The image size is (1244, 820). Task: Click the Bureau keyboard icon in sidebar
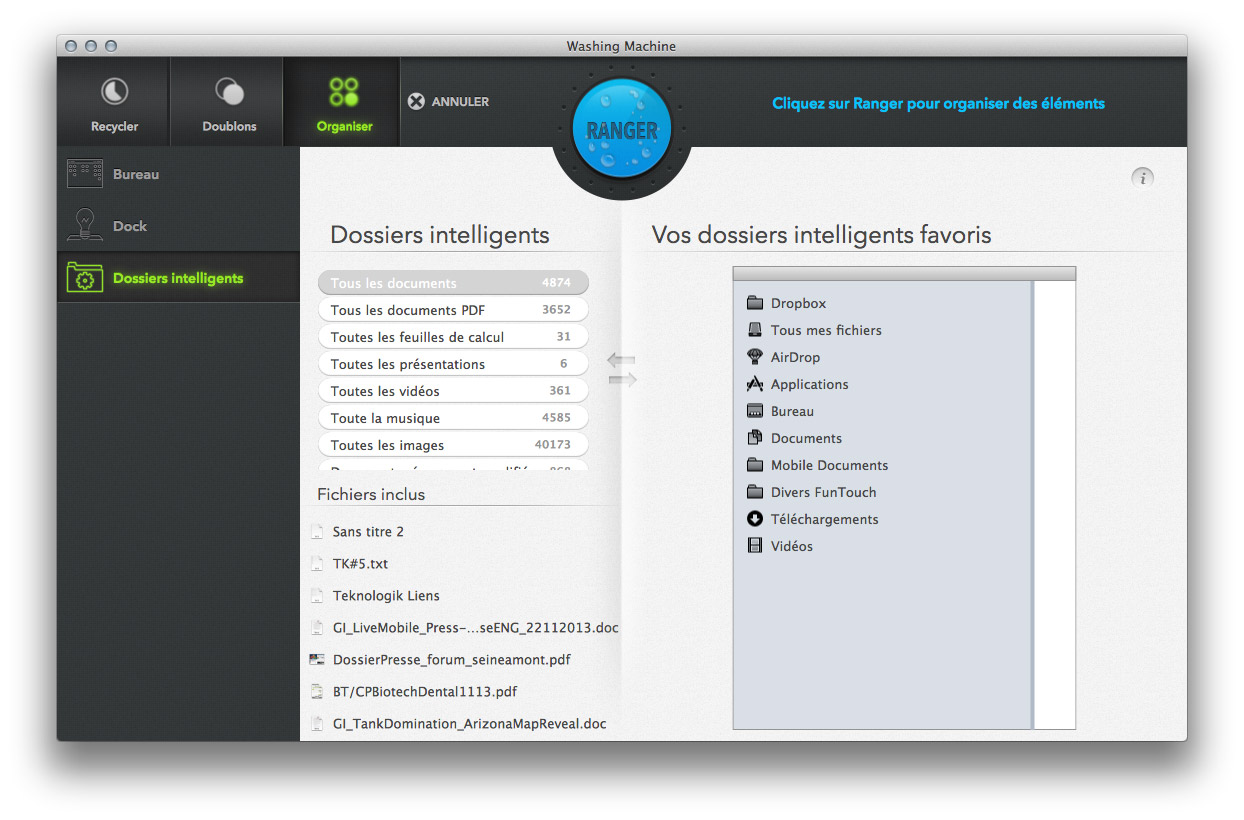[85, 174]
